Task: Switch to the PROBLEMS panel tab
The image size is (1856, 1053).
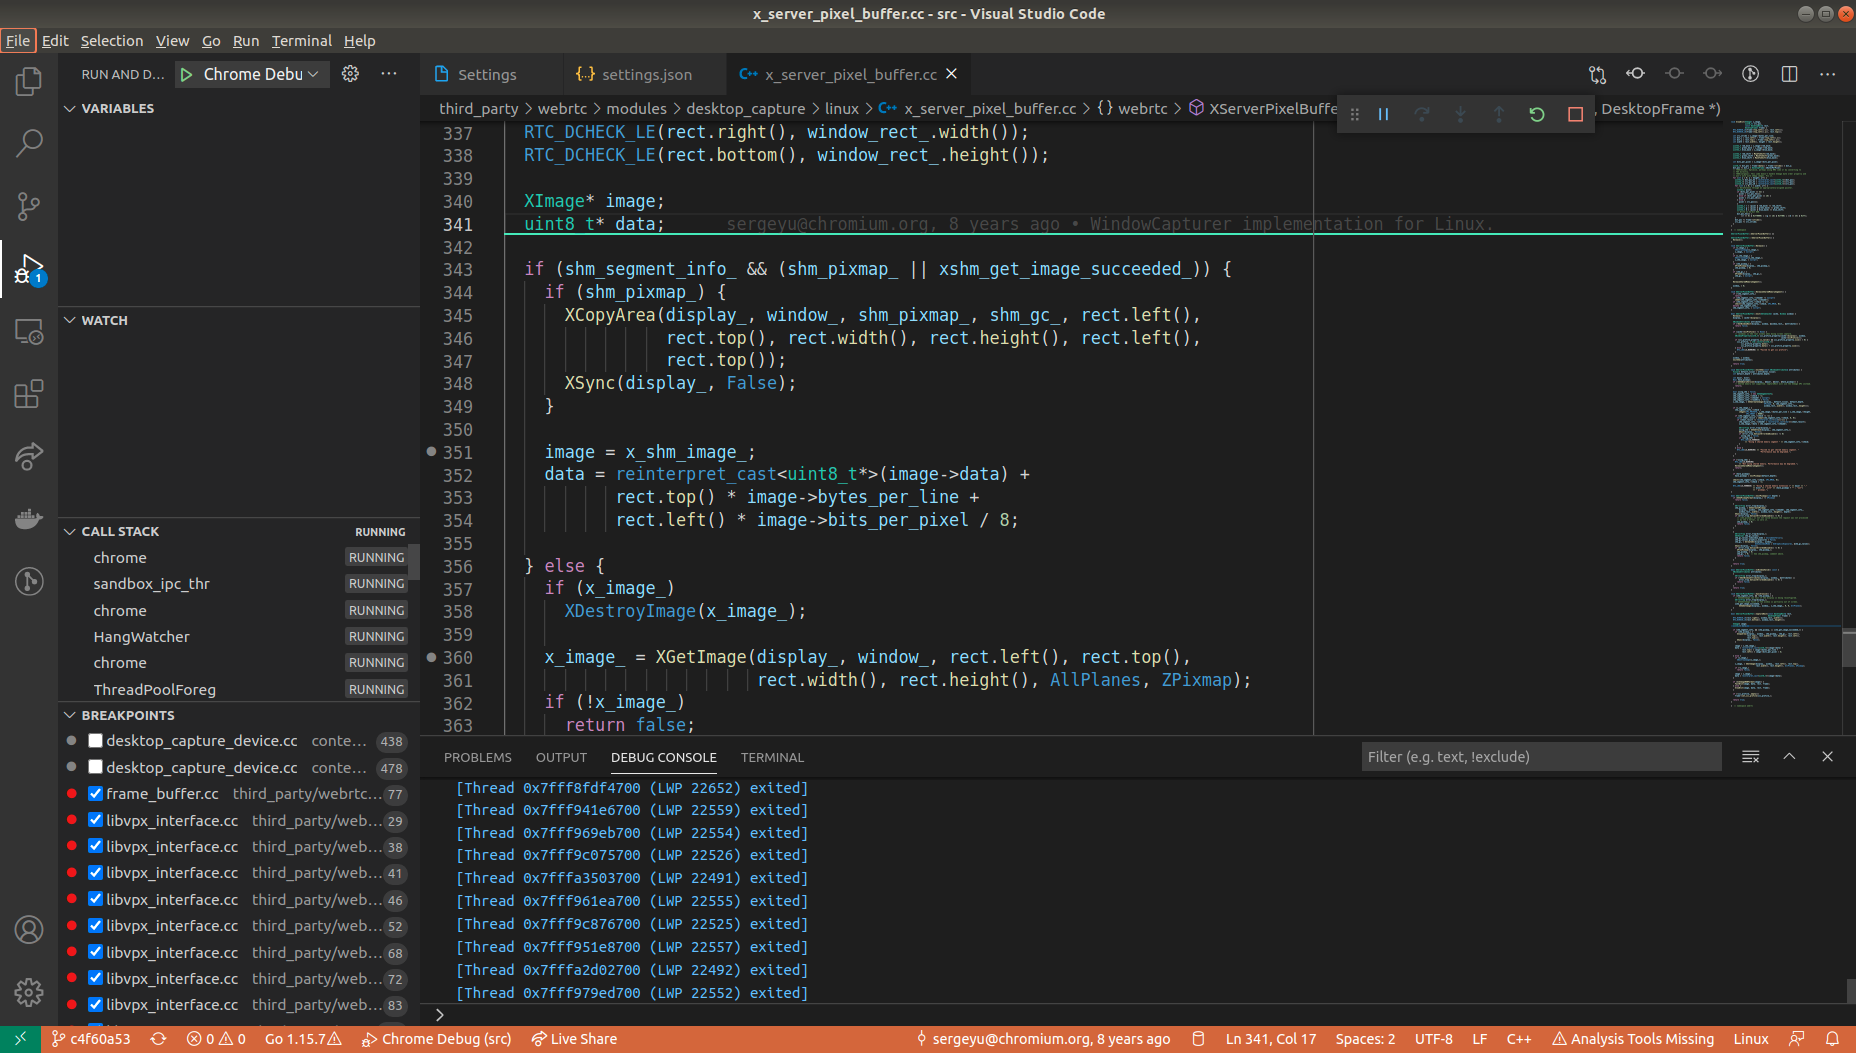Action: 478,757
